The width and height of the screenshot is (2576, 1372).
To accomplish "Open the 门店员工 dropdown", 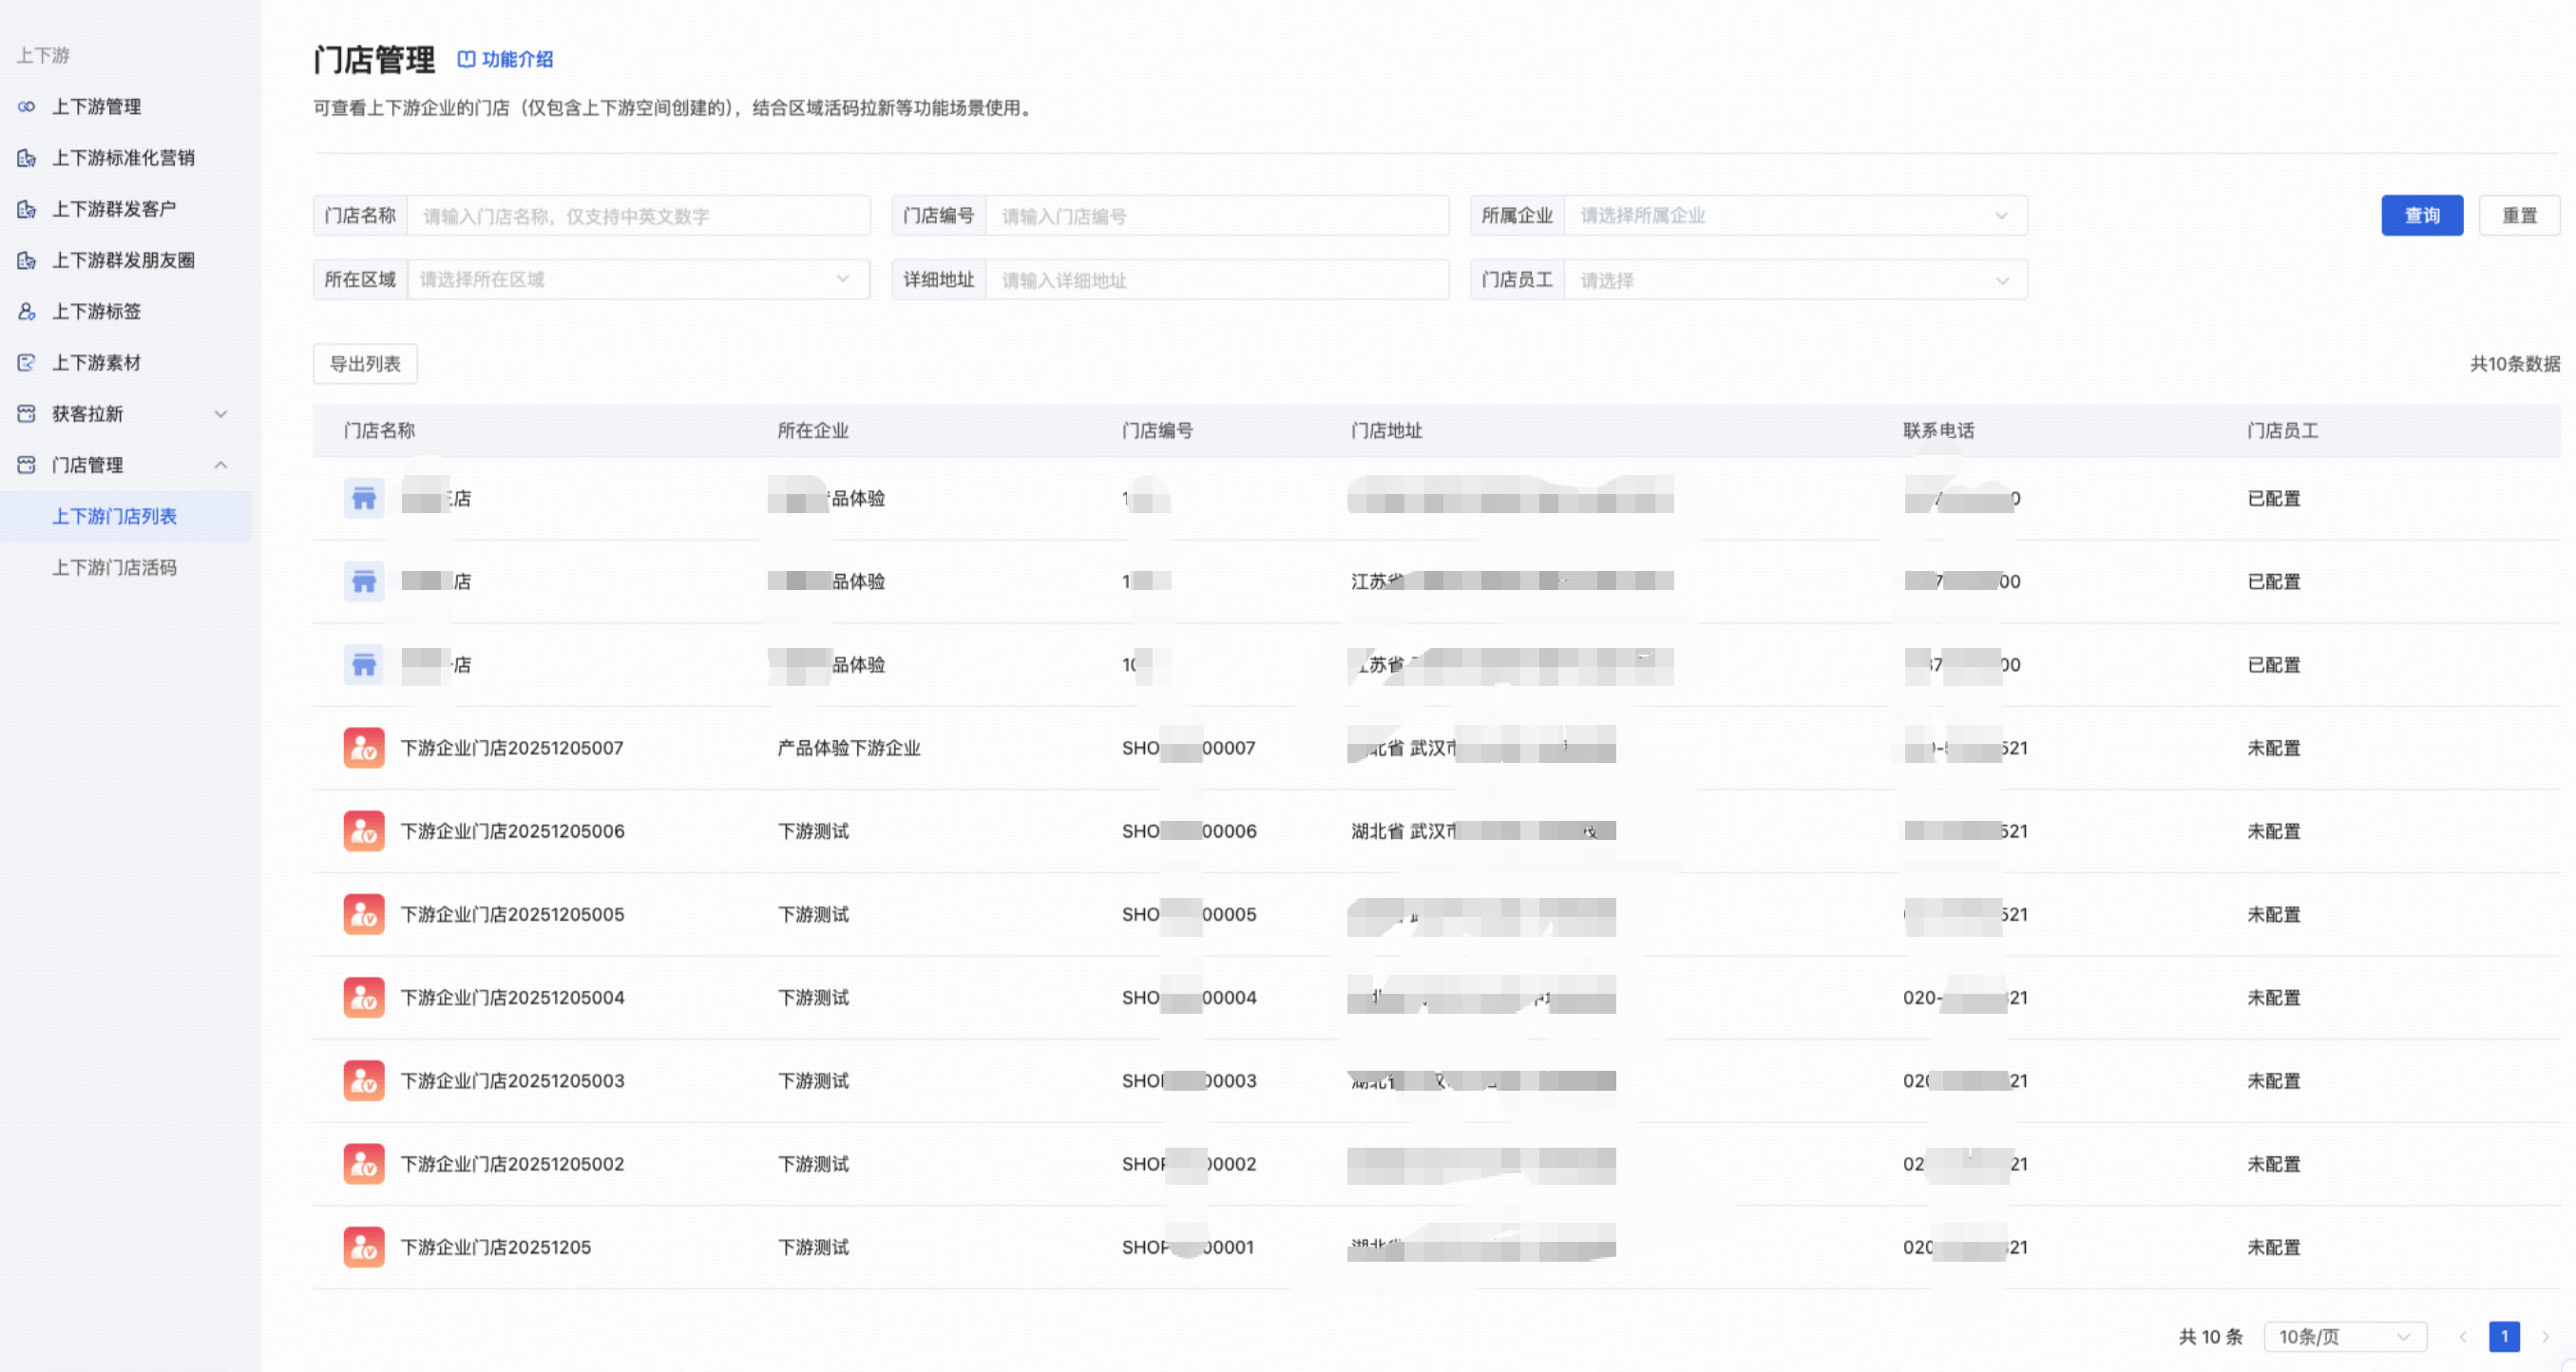I will pos(1796,280).
